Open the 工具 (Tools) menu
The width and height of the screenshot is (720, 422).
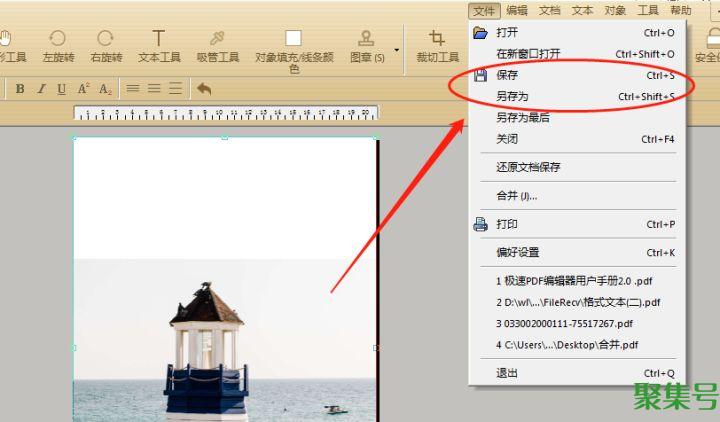(648, 10)
